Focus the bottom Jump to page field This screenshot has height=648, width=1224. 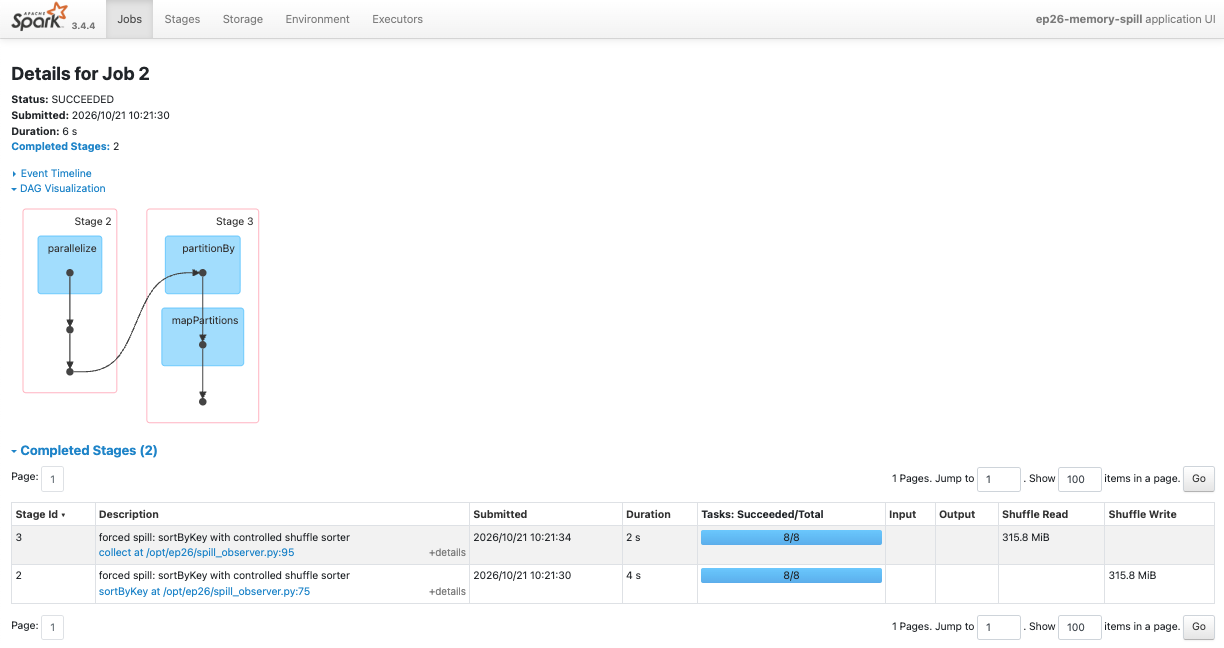(999, 627)
